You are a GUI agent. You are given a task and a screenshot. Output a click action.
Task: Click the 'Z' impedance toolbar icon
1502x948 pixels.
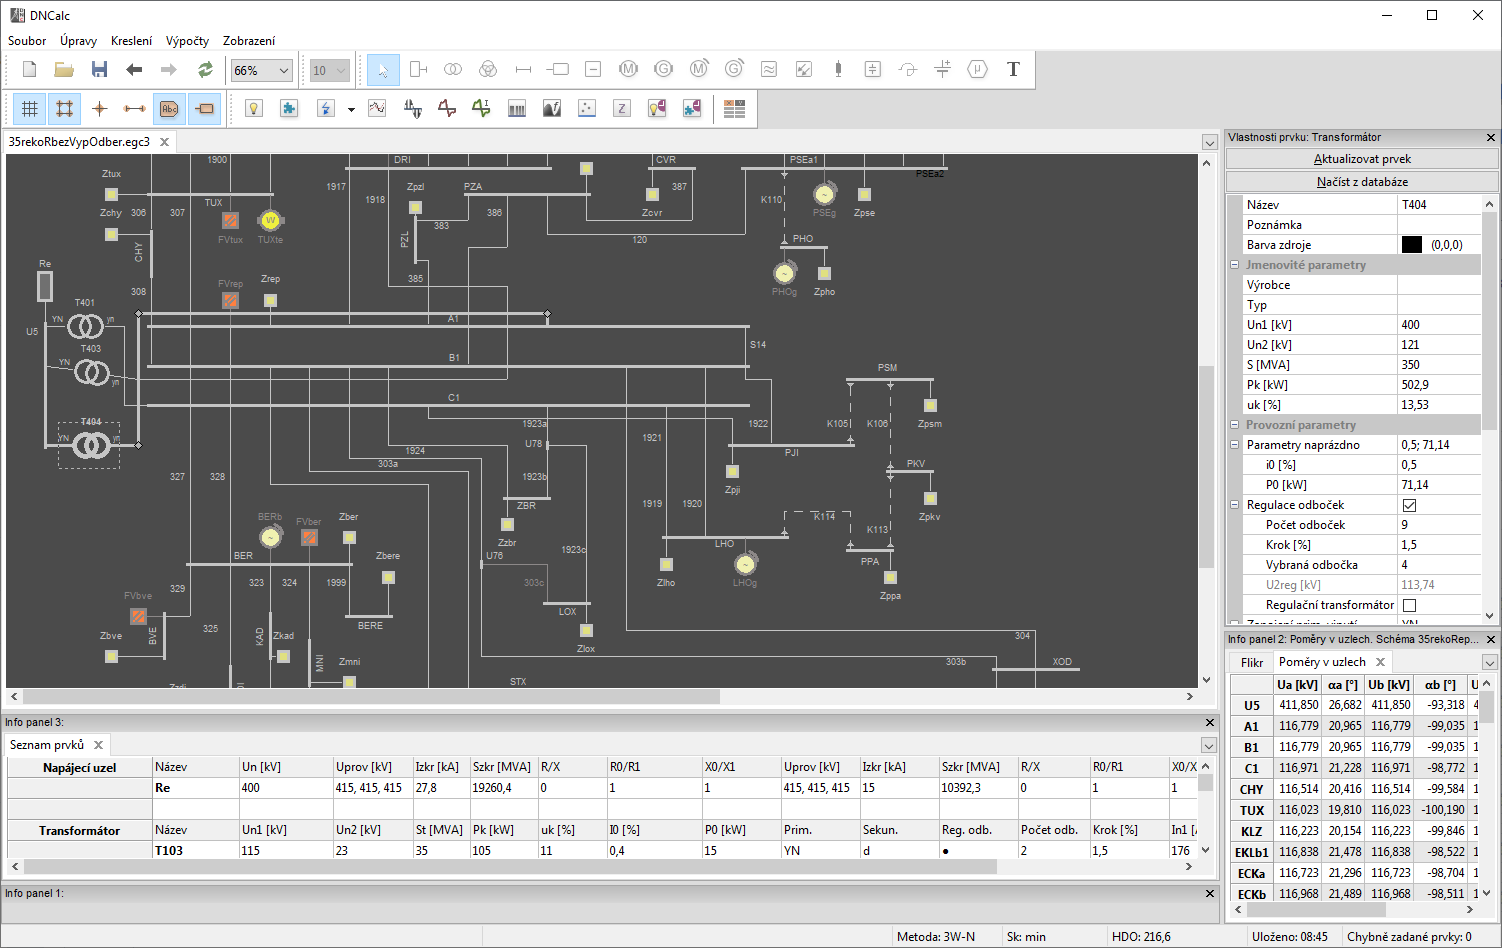(x=622, y=109)
